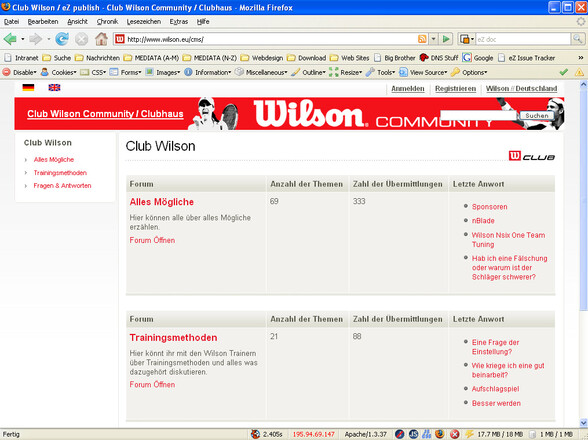
Task: Click the search magnifier icon
Action: pos(578,39)
